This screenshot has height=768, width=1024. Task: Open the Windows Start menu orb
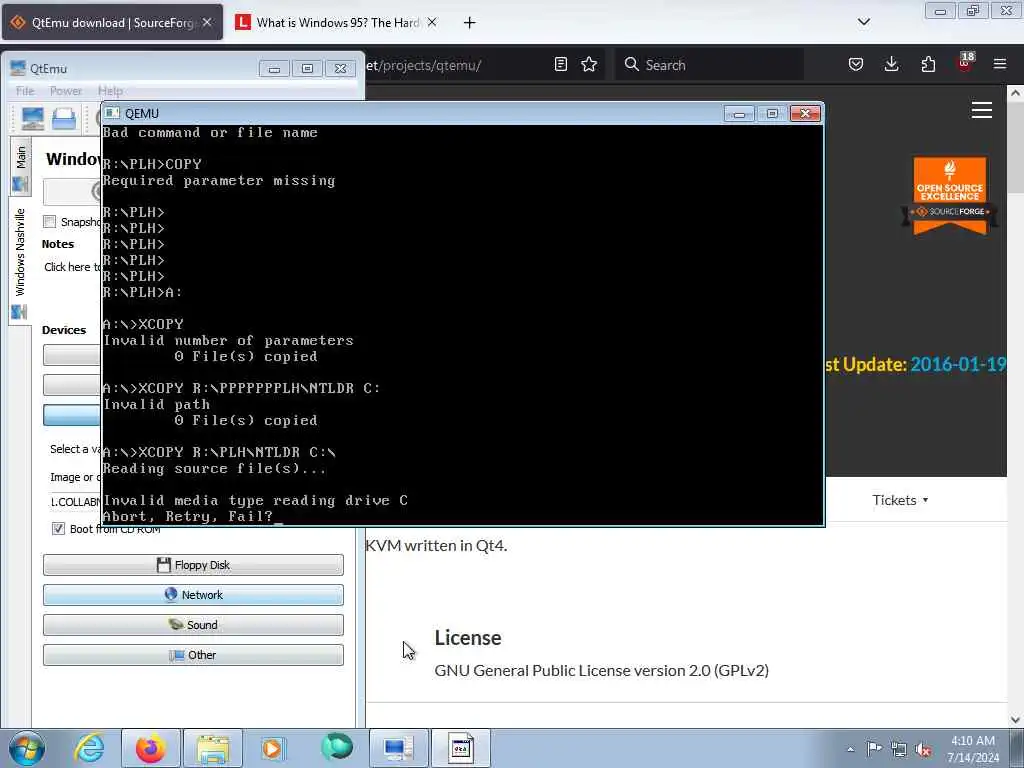26,748
